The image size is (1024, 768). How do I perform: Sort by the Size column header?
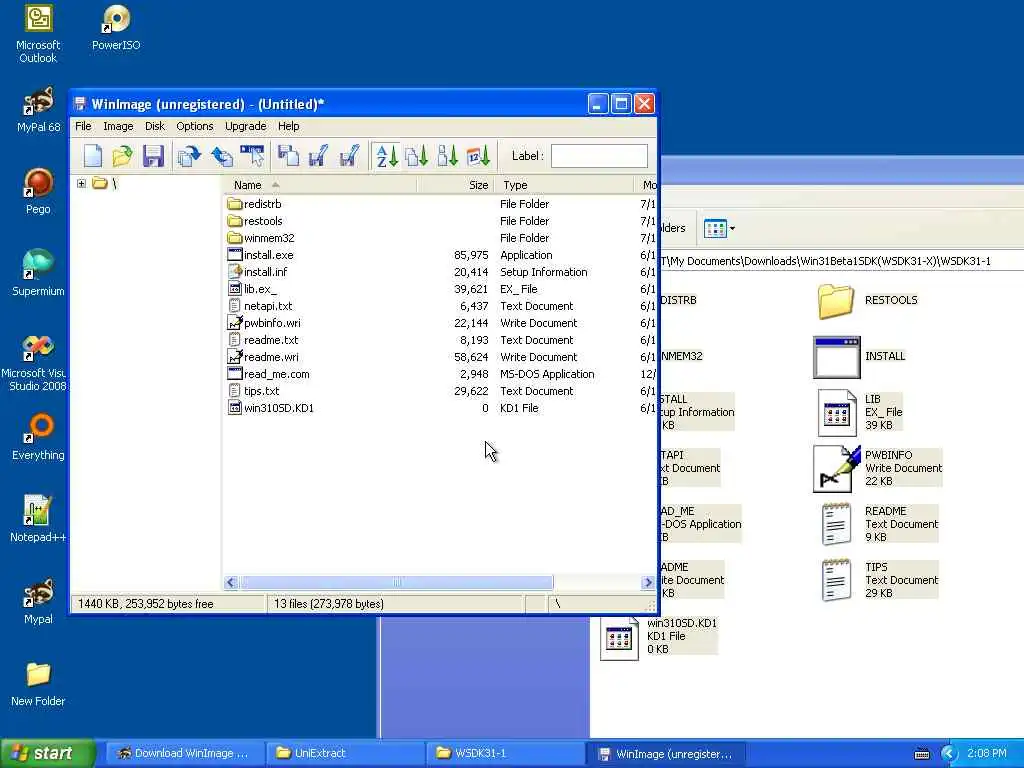point(455,185)
